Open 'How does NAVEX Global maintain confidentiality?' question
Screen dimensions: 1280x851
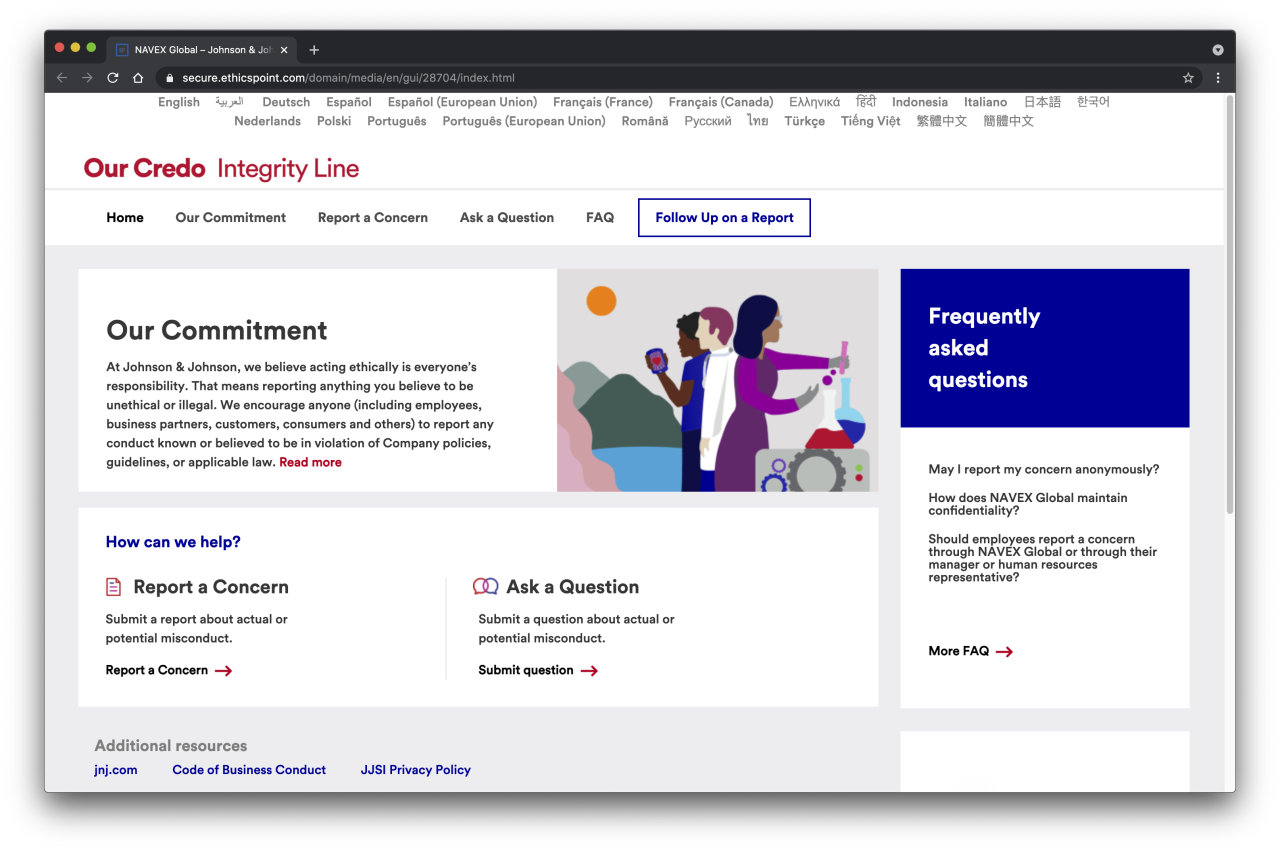click(1028, 504)
